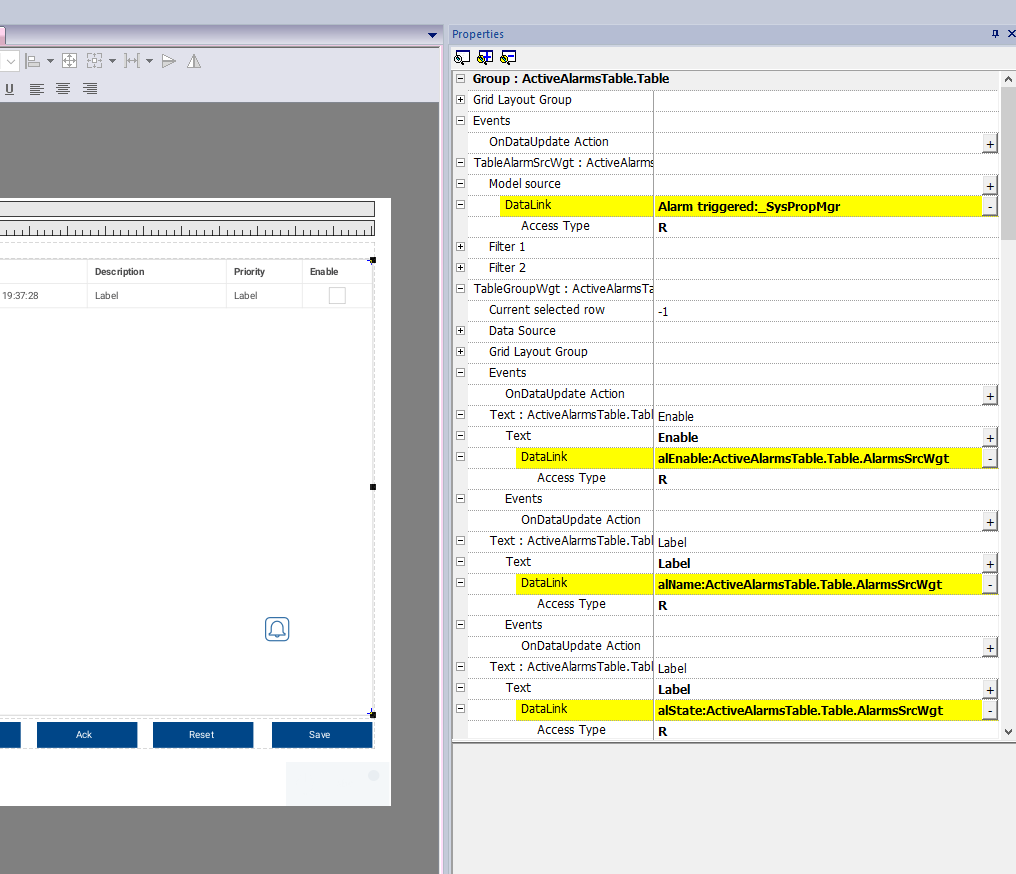Click the center/move four-arrow toolbar icon
The image size is (1016, 874).
coord(69,61)
